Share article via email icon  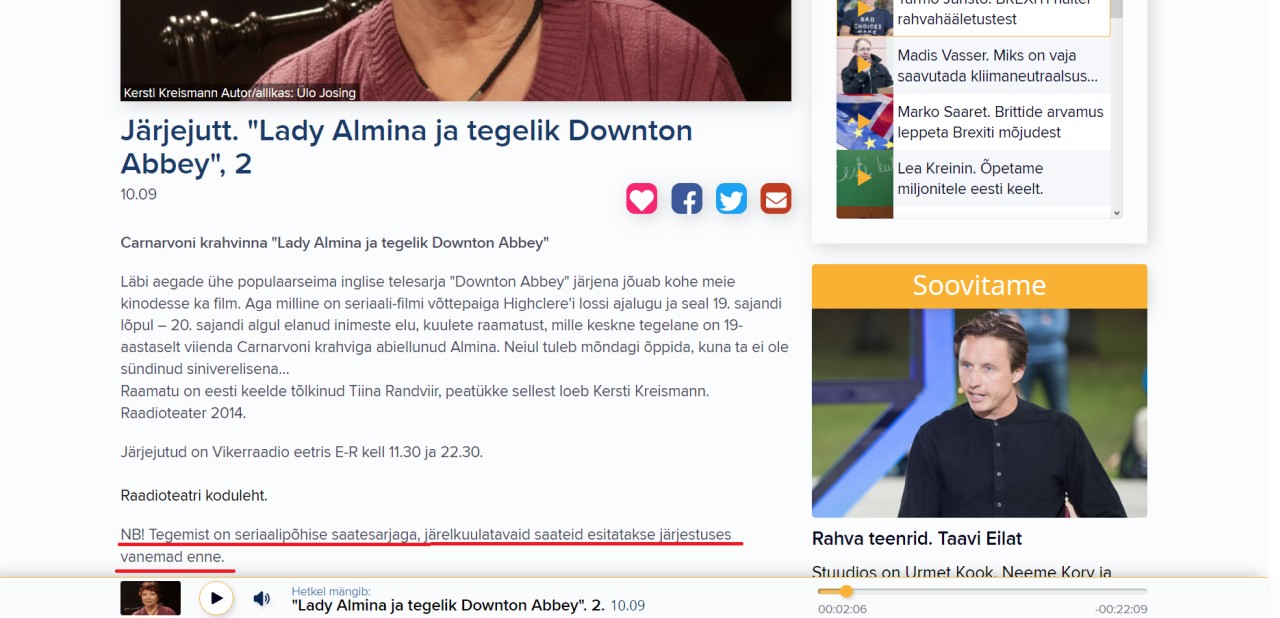776,198
